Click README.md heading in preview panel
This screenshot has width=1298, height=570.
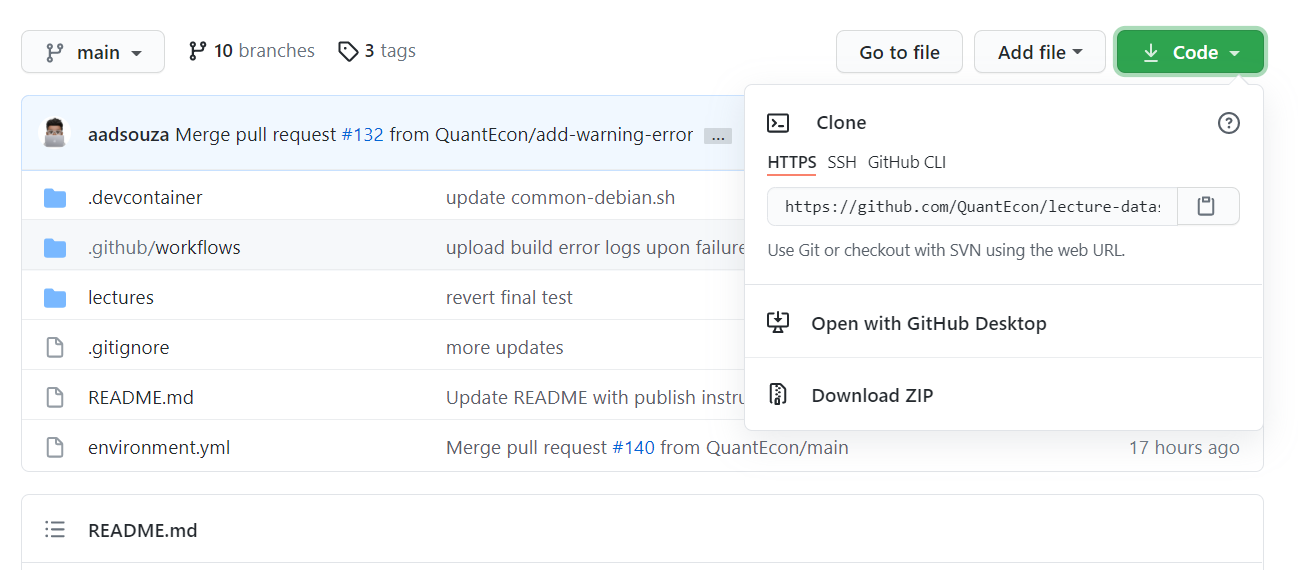coord(142,530)
